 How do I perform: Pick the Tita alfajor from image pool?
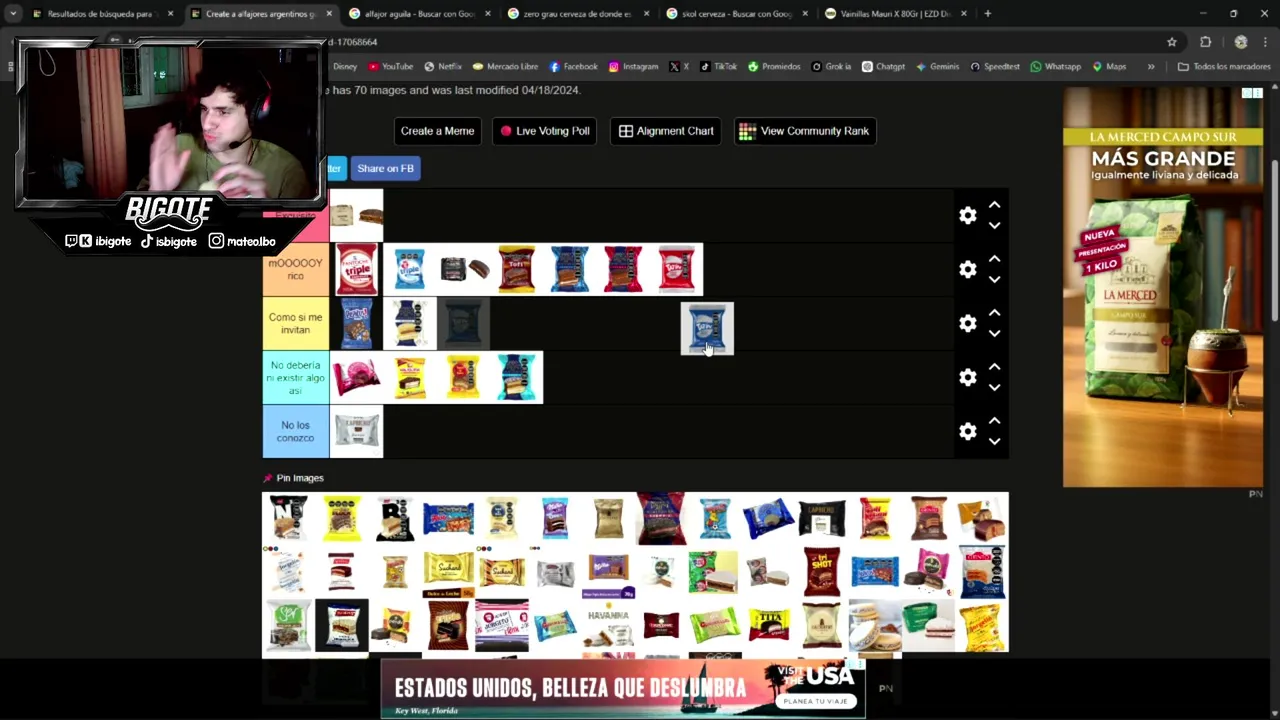coord(768,625)
